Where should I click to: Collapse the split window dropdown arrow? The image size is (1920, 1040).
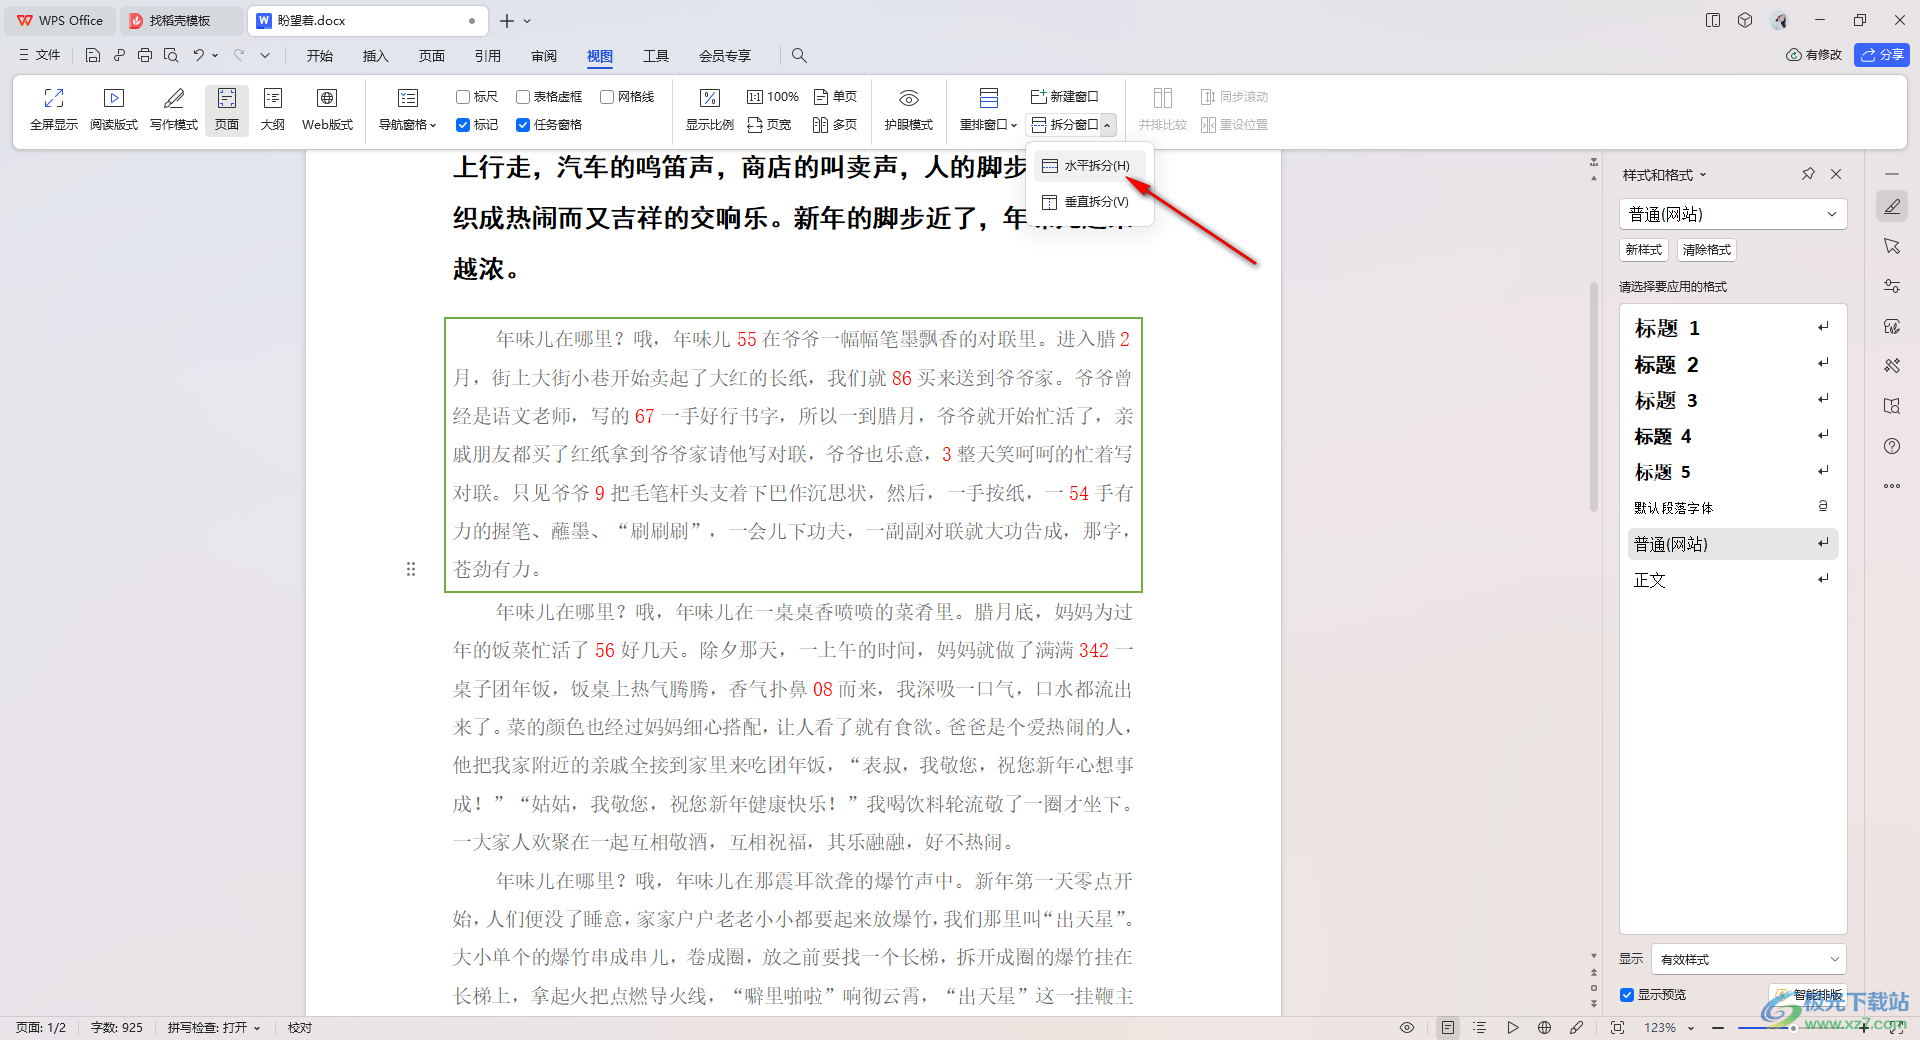1108,125
